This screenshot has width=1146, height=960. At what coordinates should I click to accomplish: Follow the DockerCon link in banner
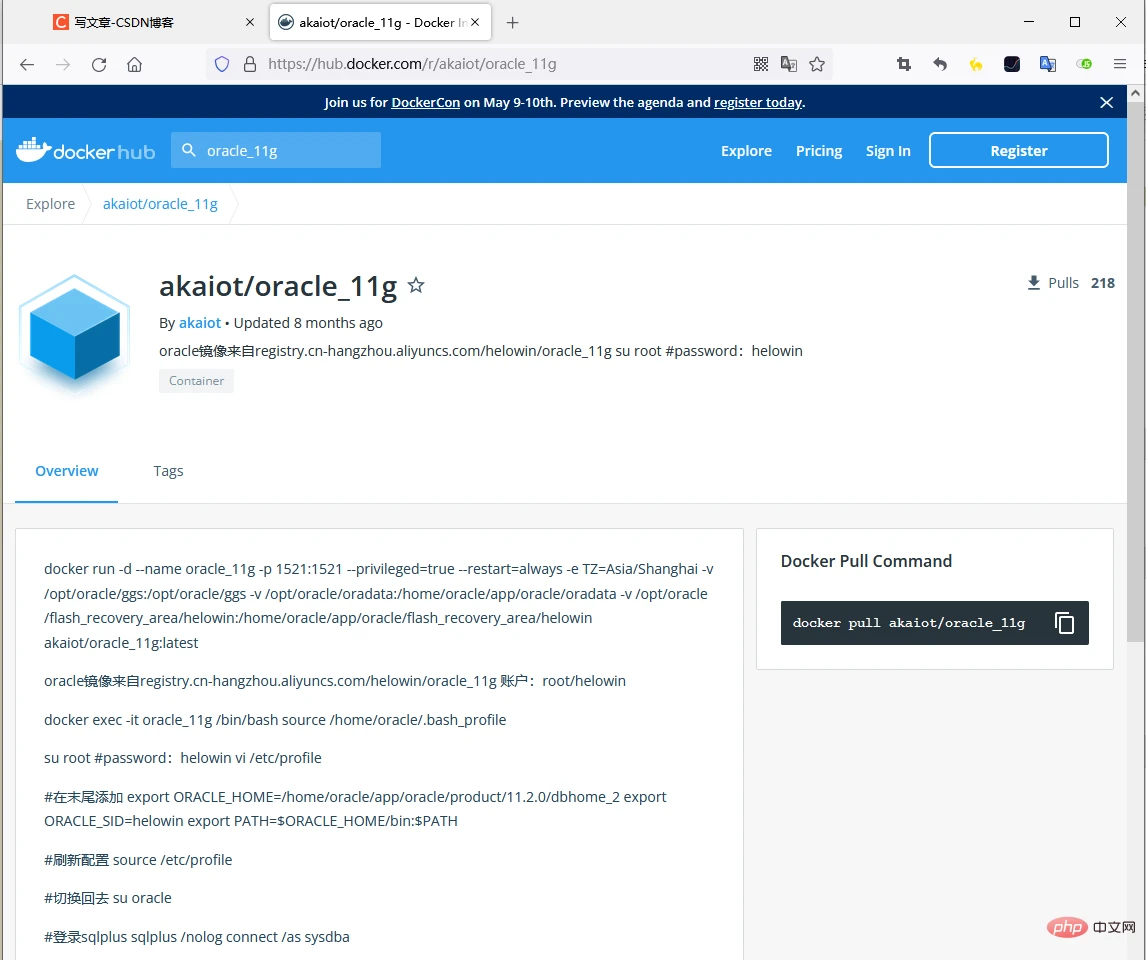tap(425, 102)
